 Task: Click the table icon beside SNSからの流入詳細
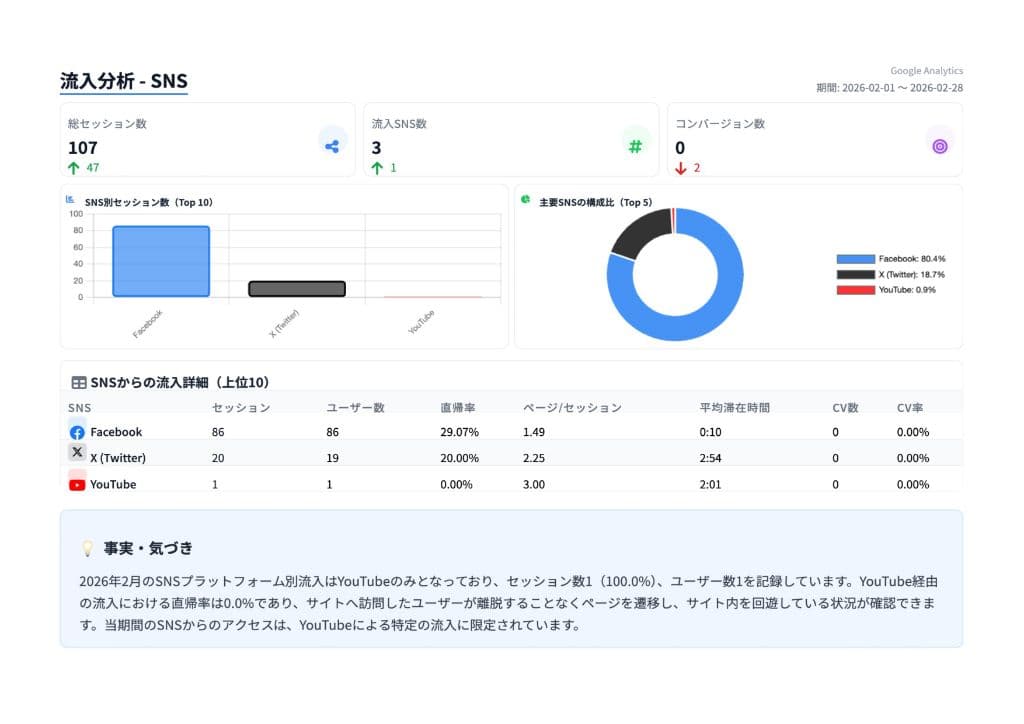[79, 382]
